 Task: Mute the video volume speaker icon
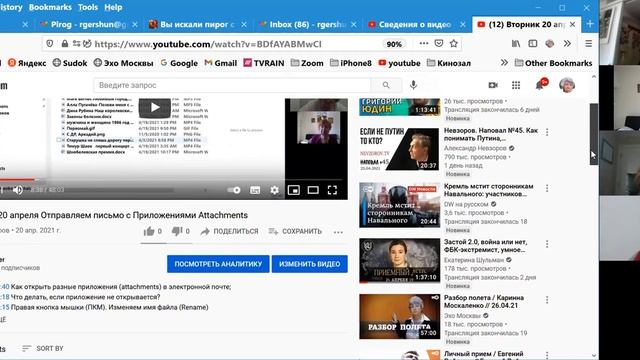click(x=18, y=190)
